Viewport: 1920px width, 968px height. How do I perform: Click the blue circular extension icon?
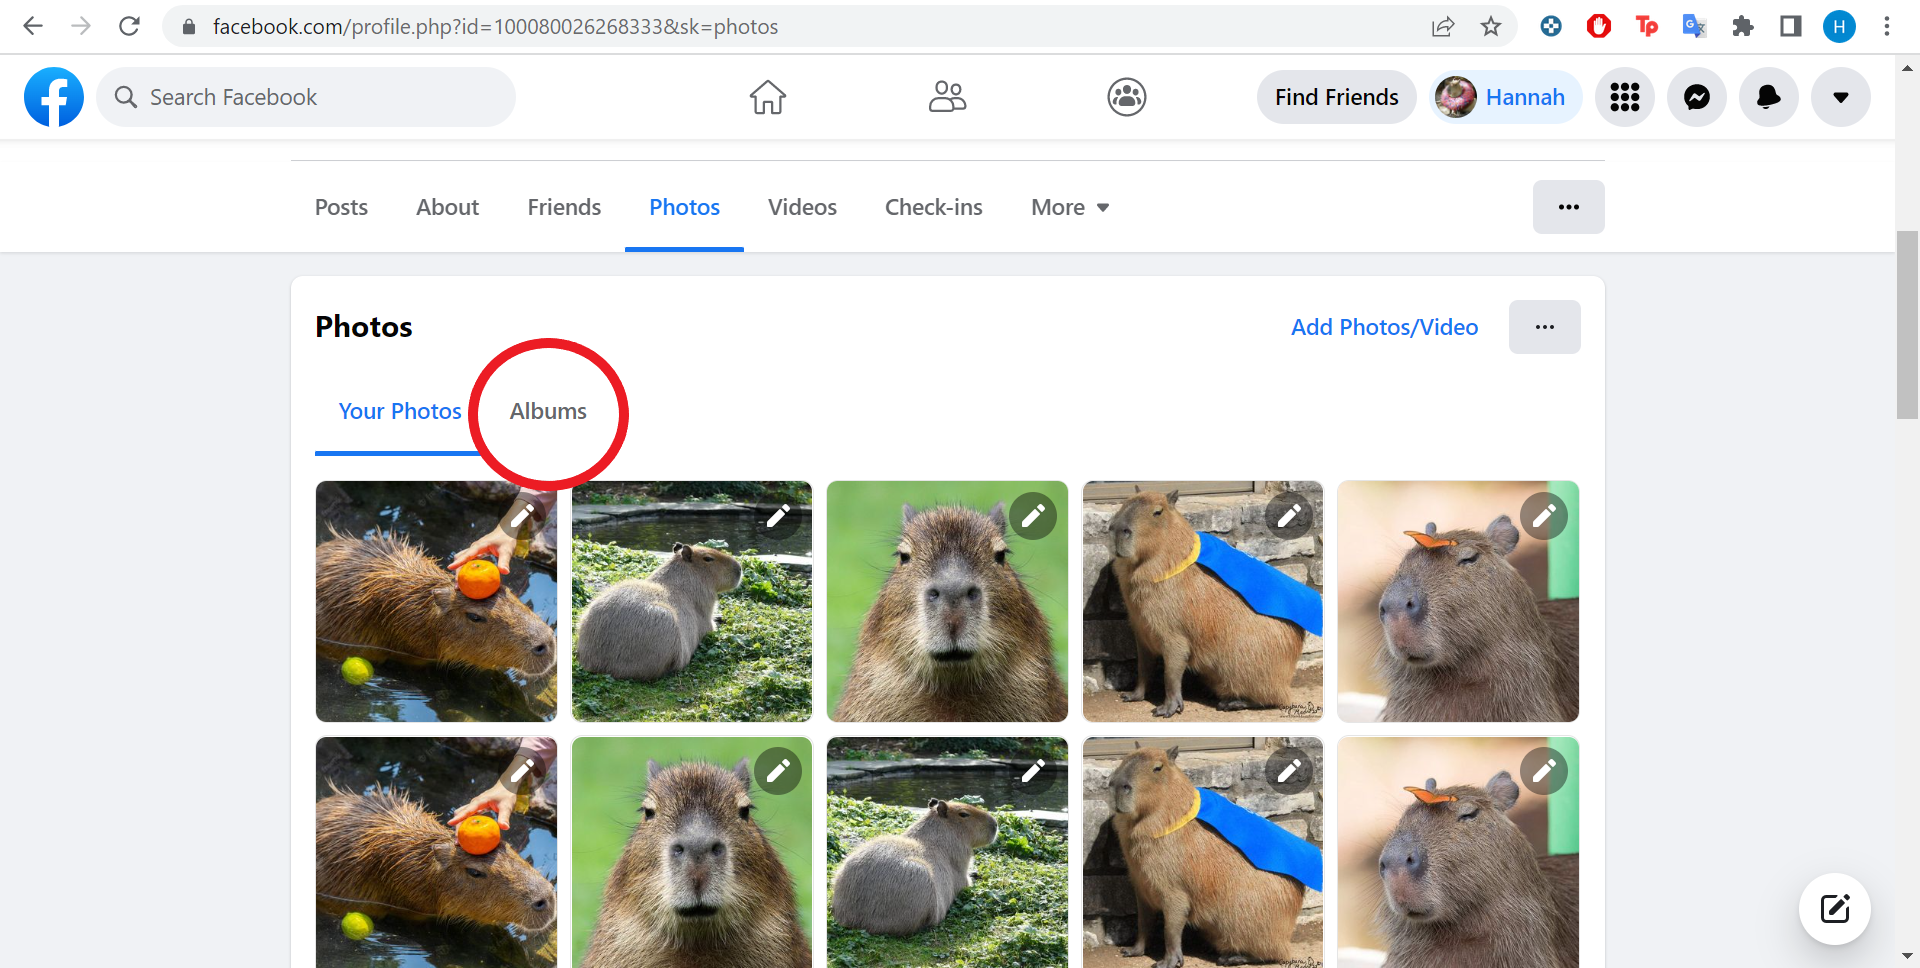pyautogui.click(x=1551, y=27)
